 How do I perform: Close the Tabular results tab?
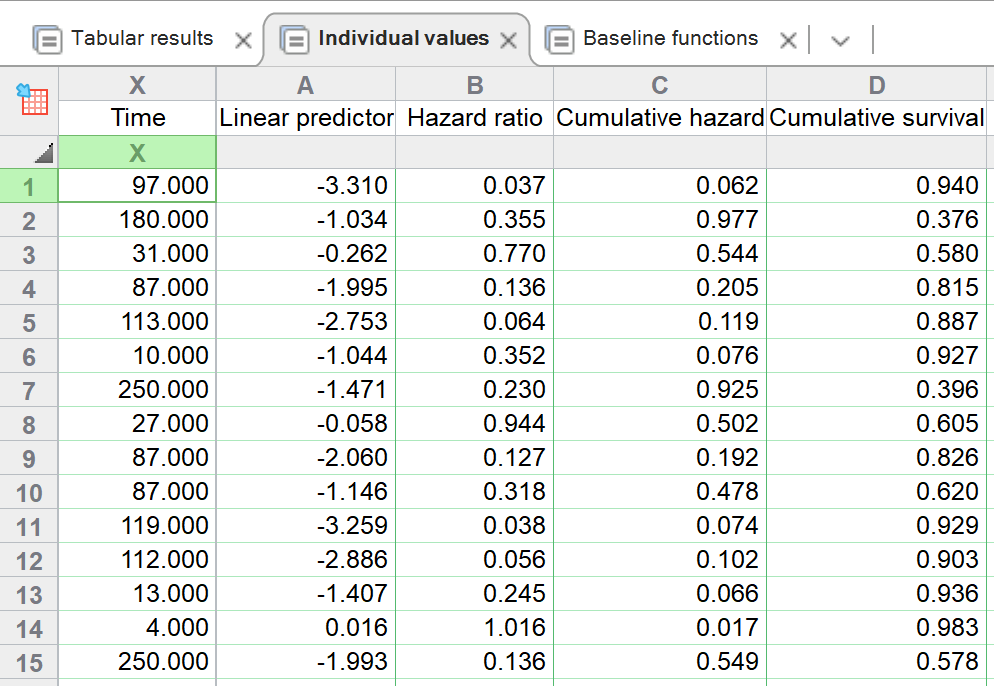coord(242,41)
